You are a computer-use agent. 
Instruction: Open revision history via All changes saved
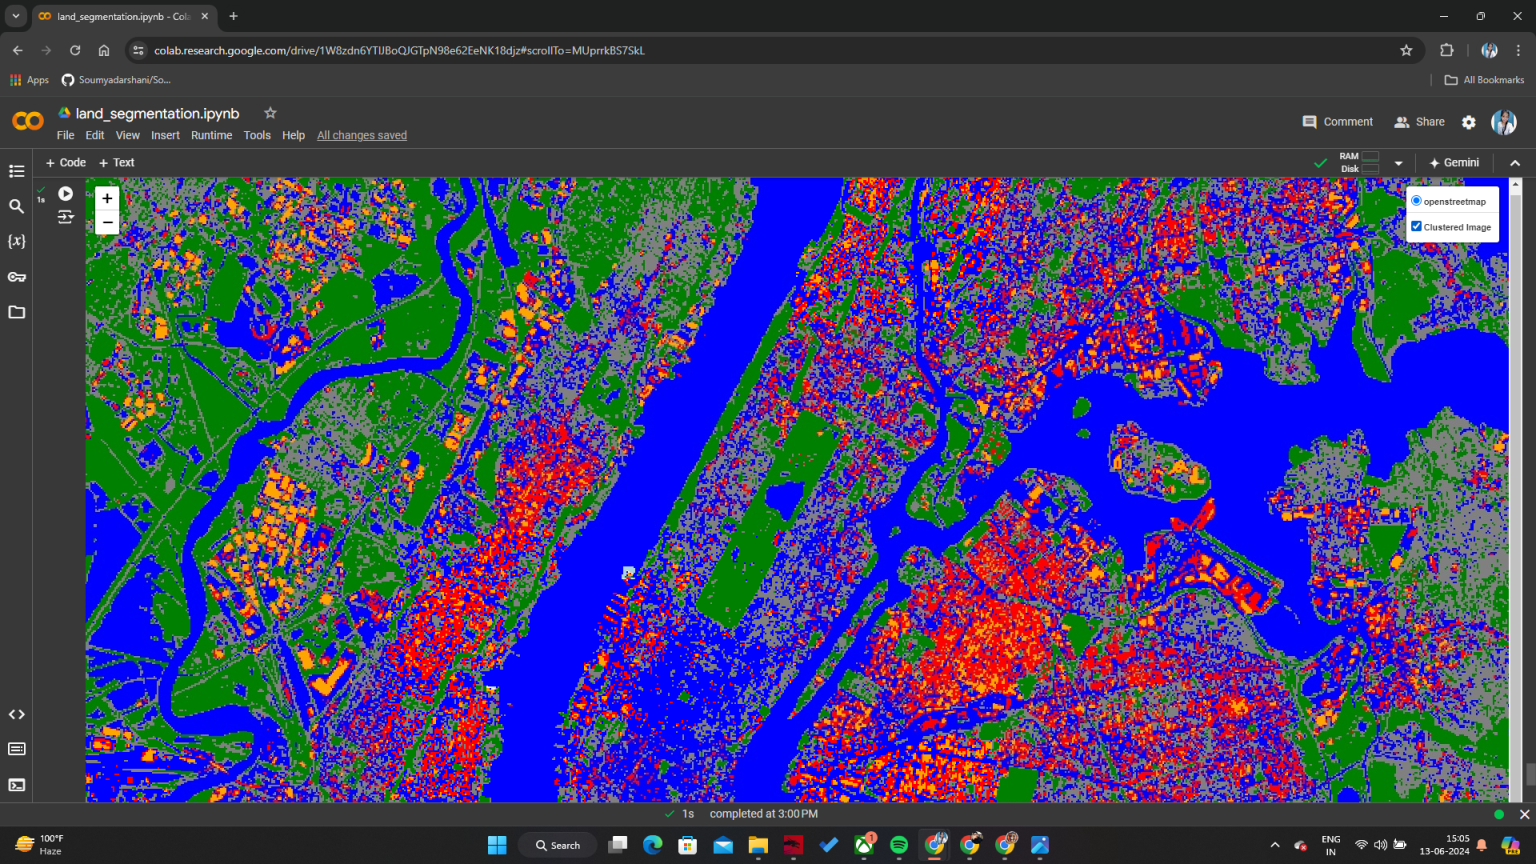tap(361, 135)
